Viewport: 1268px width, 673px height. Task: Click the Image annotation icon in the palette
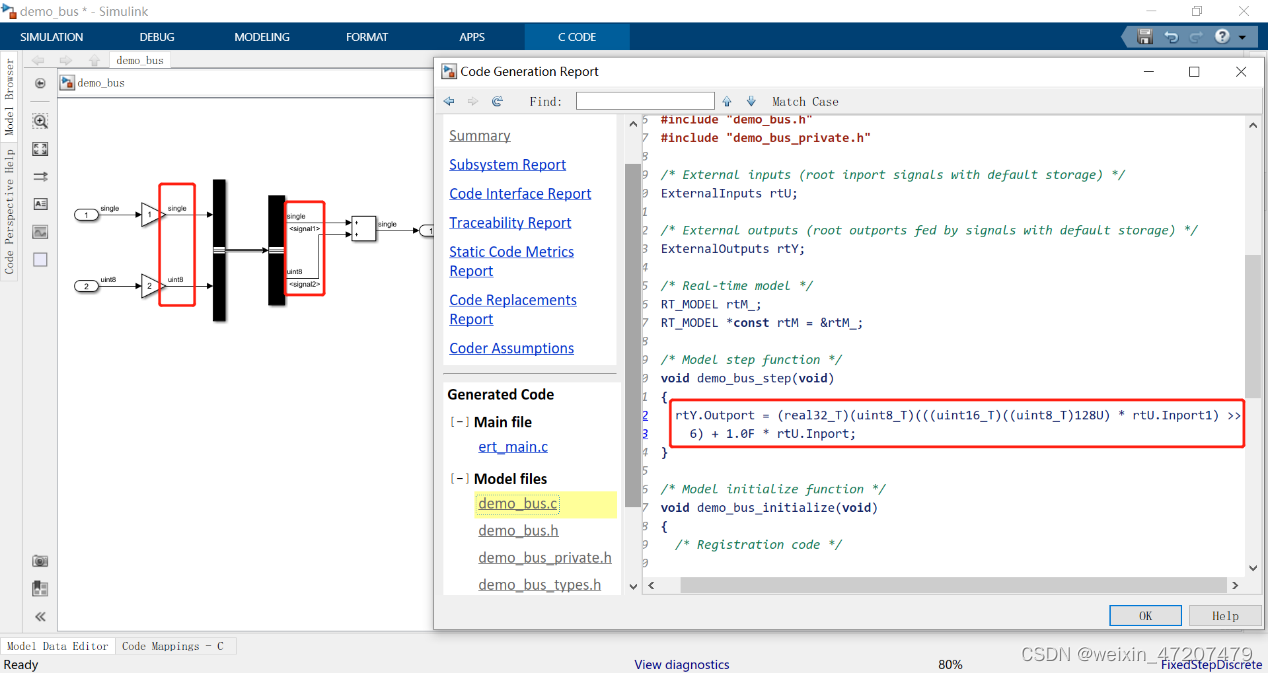pos(40,231)
